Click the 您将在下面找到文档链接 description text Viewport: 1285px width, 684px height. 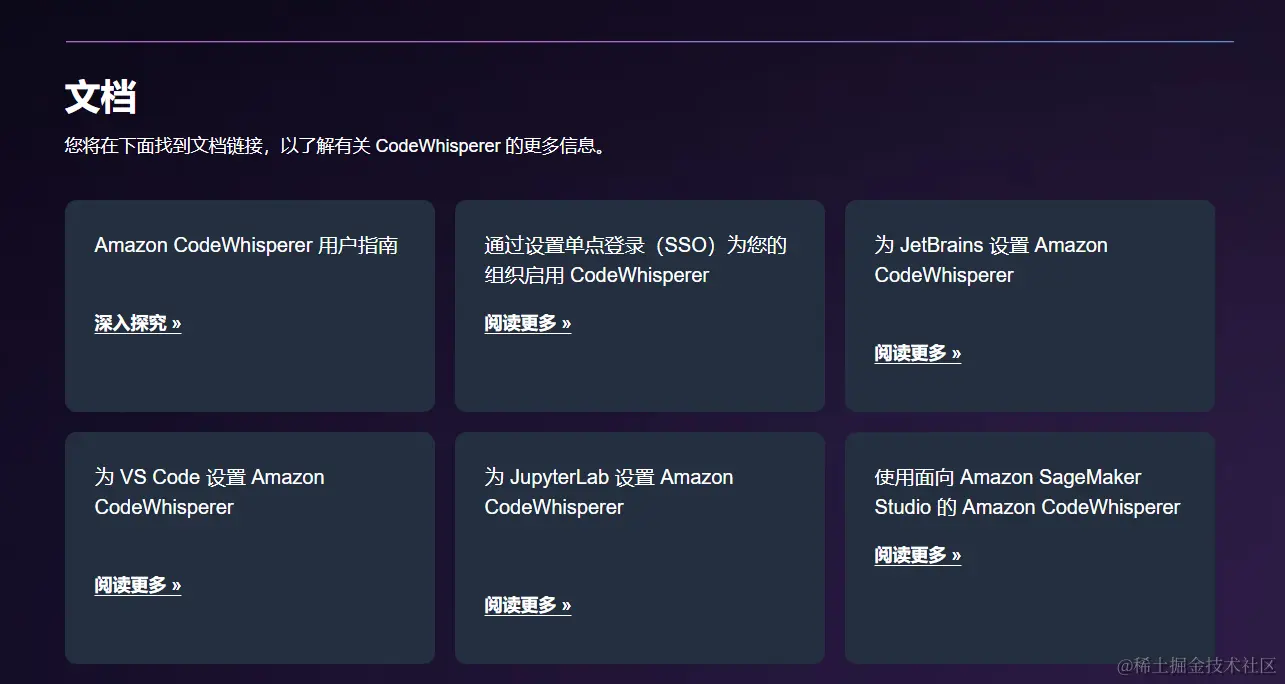point(336,146)
